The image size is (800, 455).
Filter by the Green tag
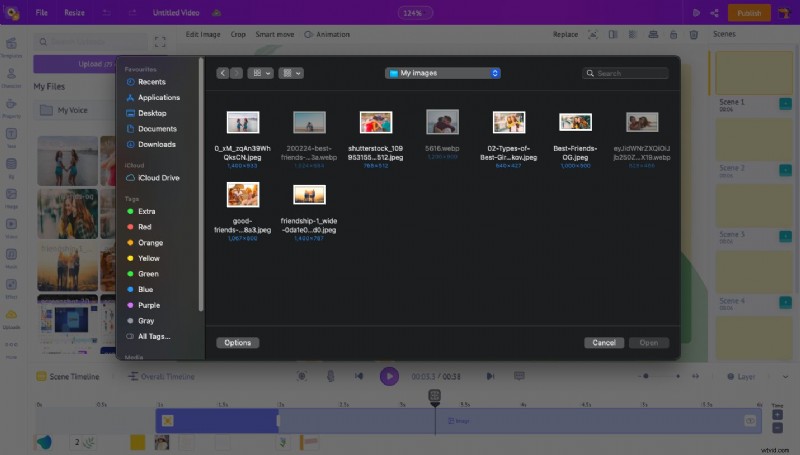(x=147, y=274)
